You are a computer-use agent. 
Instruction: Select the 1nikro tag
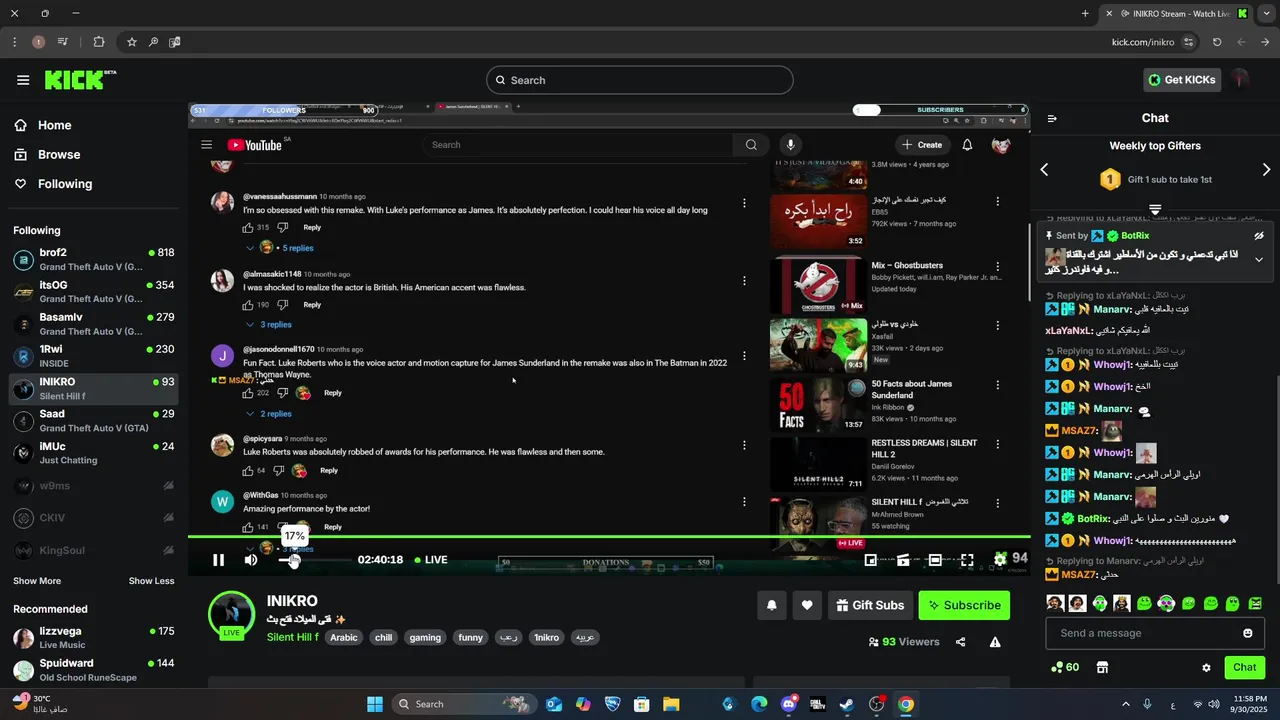tap(547, 637)
